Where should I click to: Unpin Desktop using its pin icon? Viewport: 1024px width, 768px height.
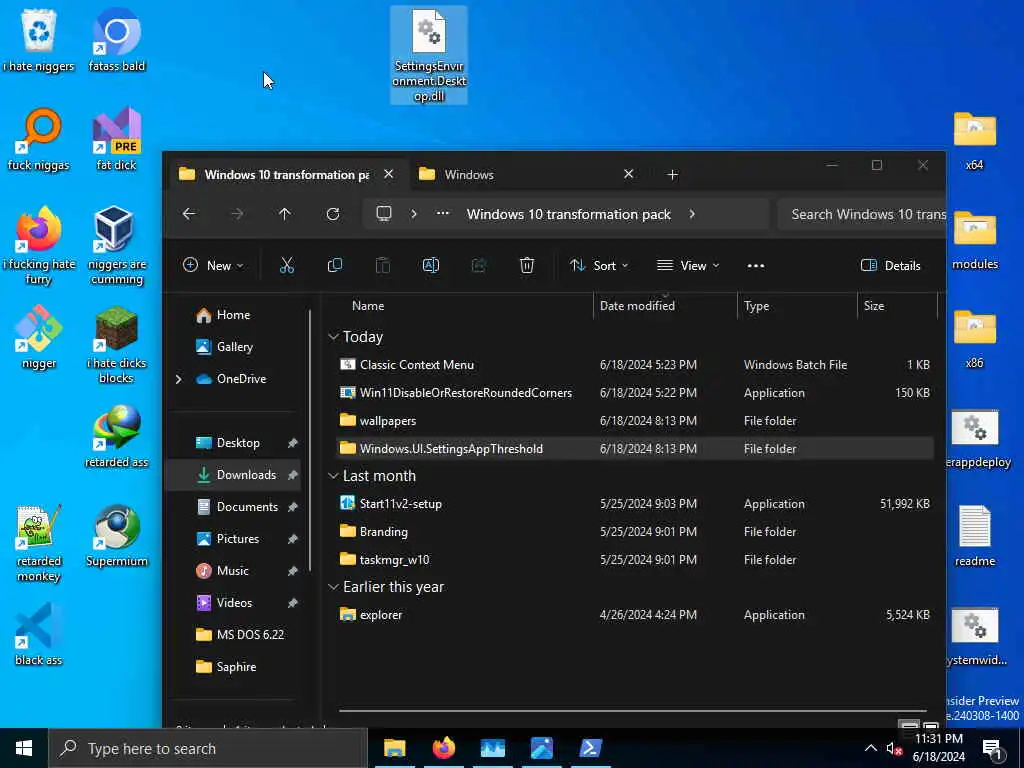293,443
